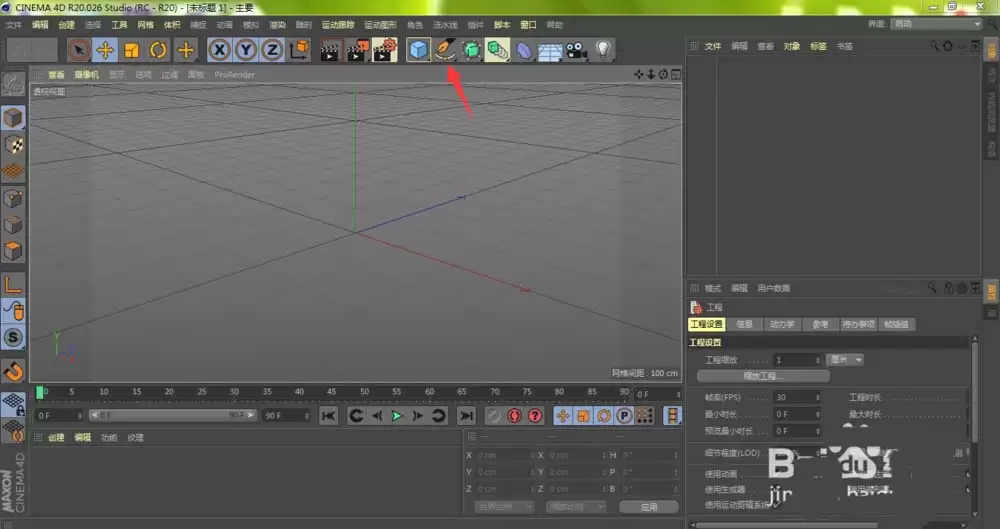
Task: Select the Rotate tool in the top toolbar
Action: point(158,50)
